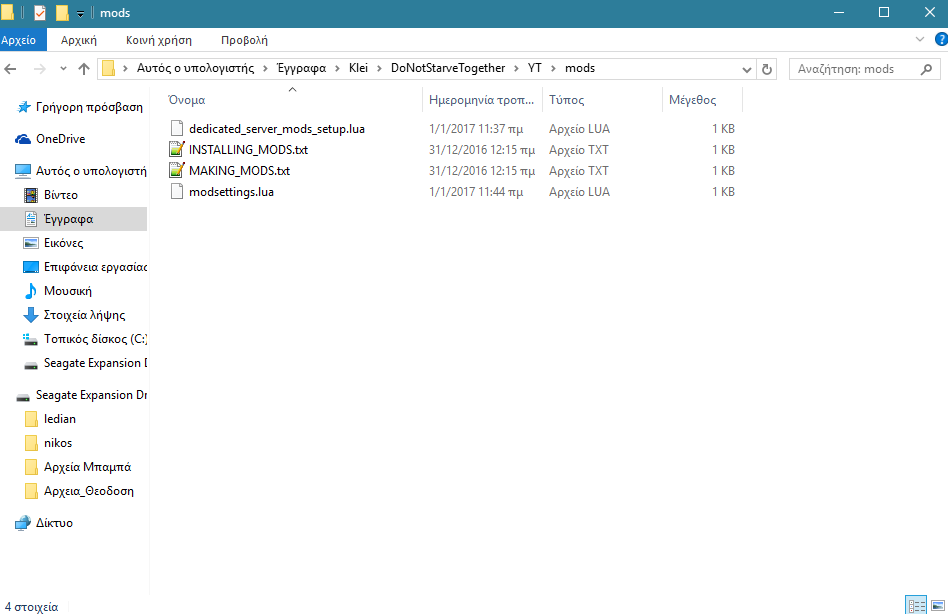
Task: Click the Help question mark icon
Action: point(938,40)
